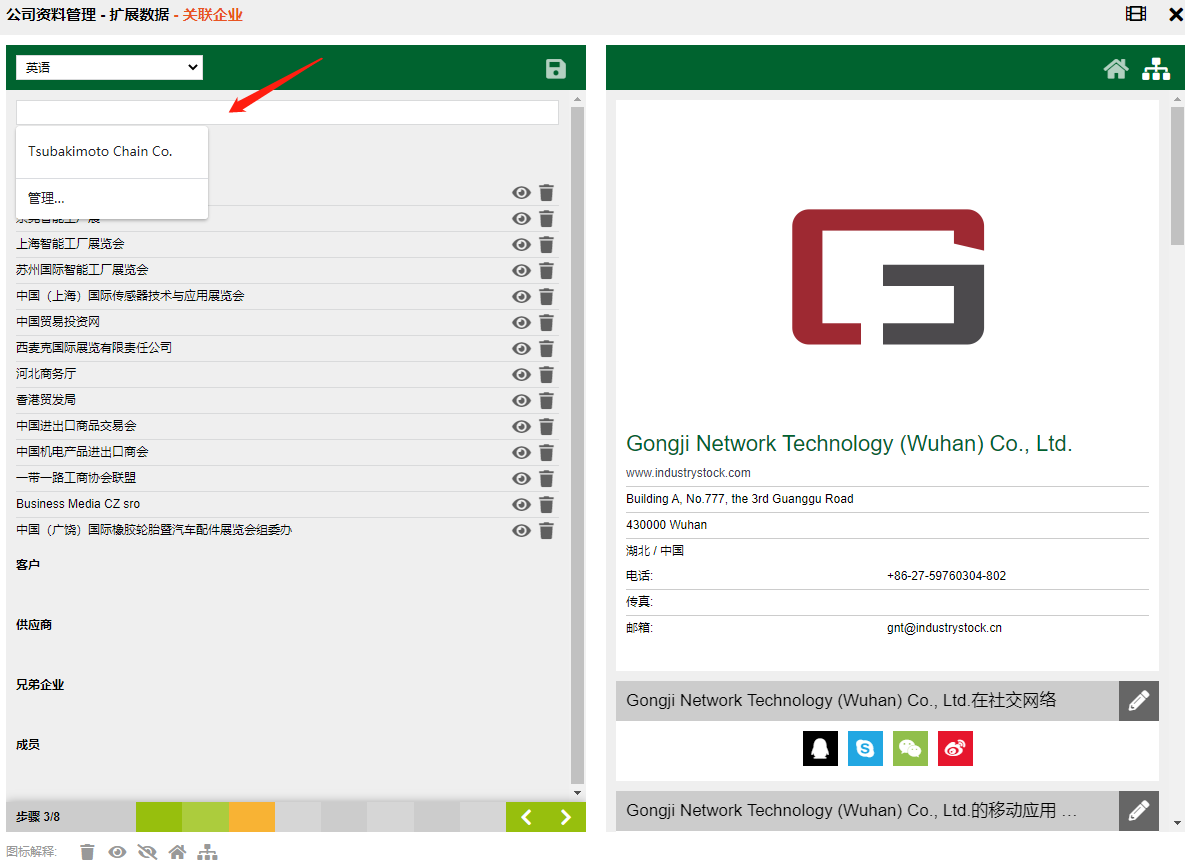Hide the 一带一路工商协会联盟 entry
This screenshot has width=1185, height=865.
(521, 478)
